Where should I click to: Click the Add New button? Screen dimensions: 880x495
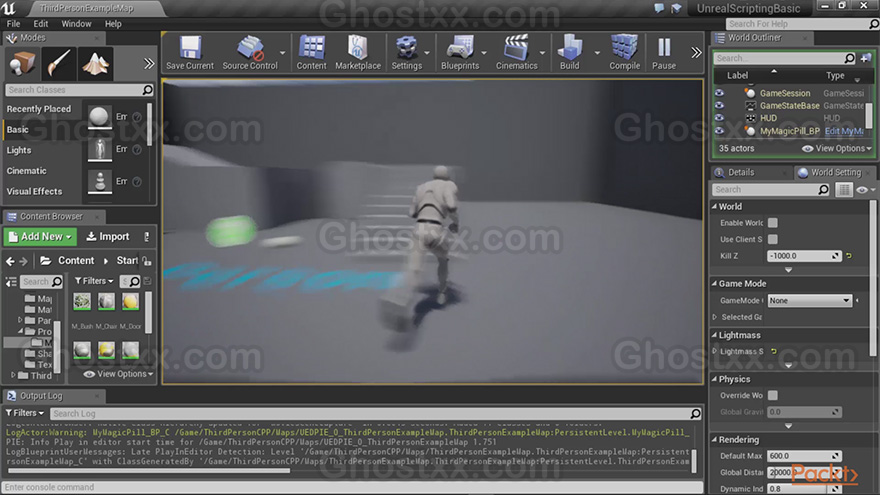click(x=40, y=237)
